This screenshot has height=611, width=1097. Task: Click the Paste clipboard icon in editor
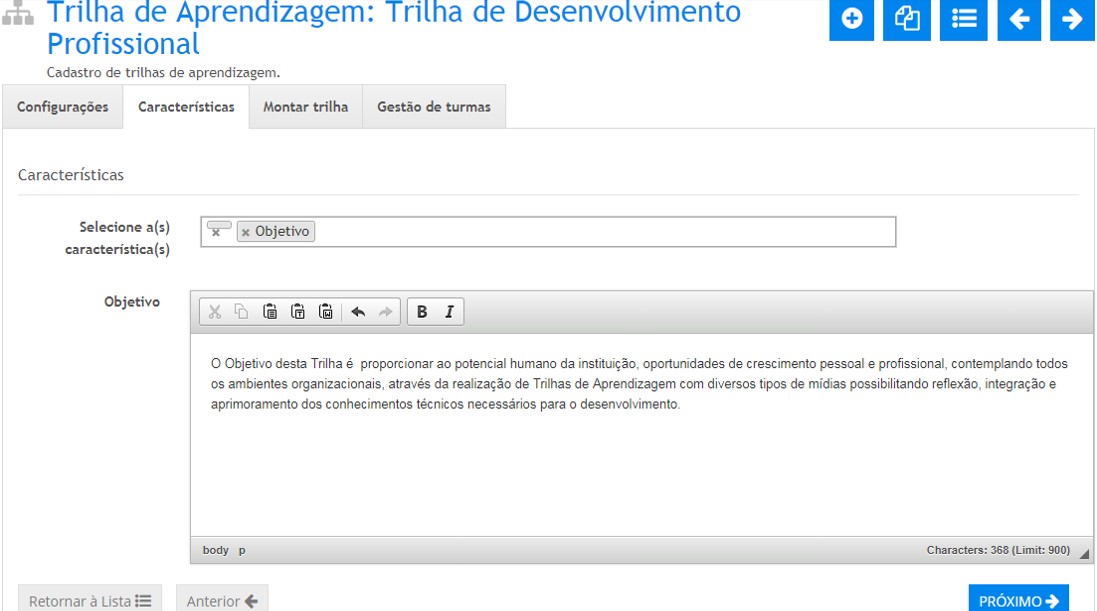tap(269, 312)
